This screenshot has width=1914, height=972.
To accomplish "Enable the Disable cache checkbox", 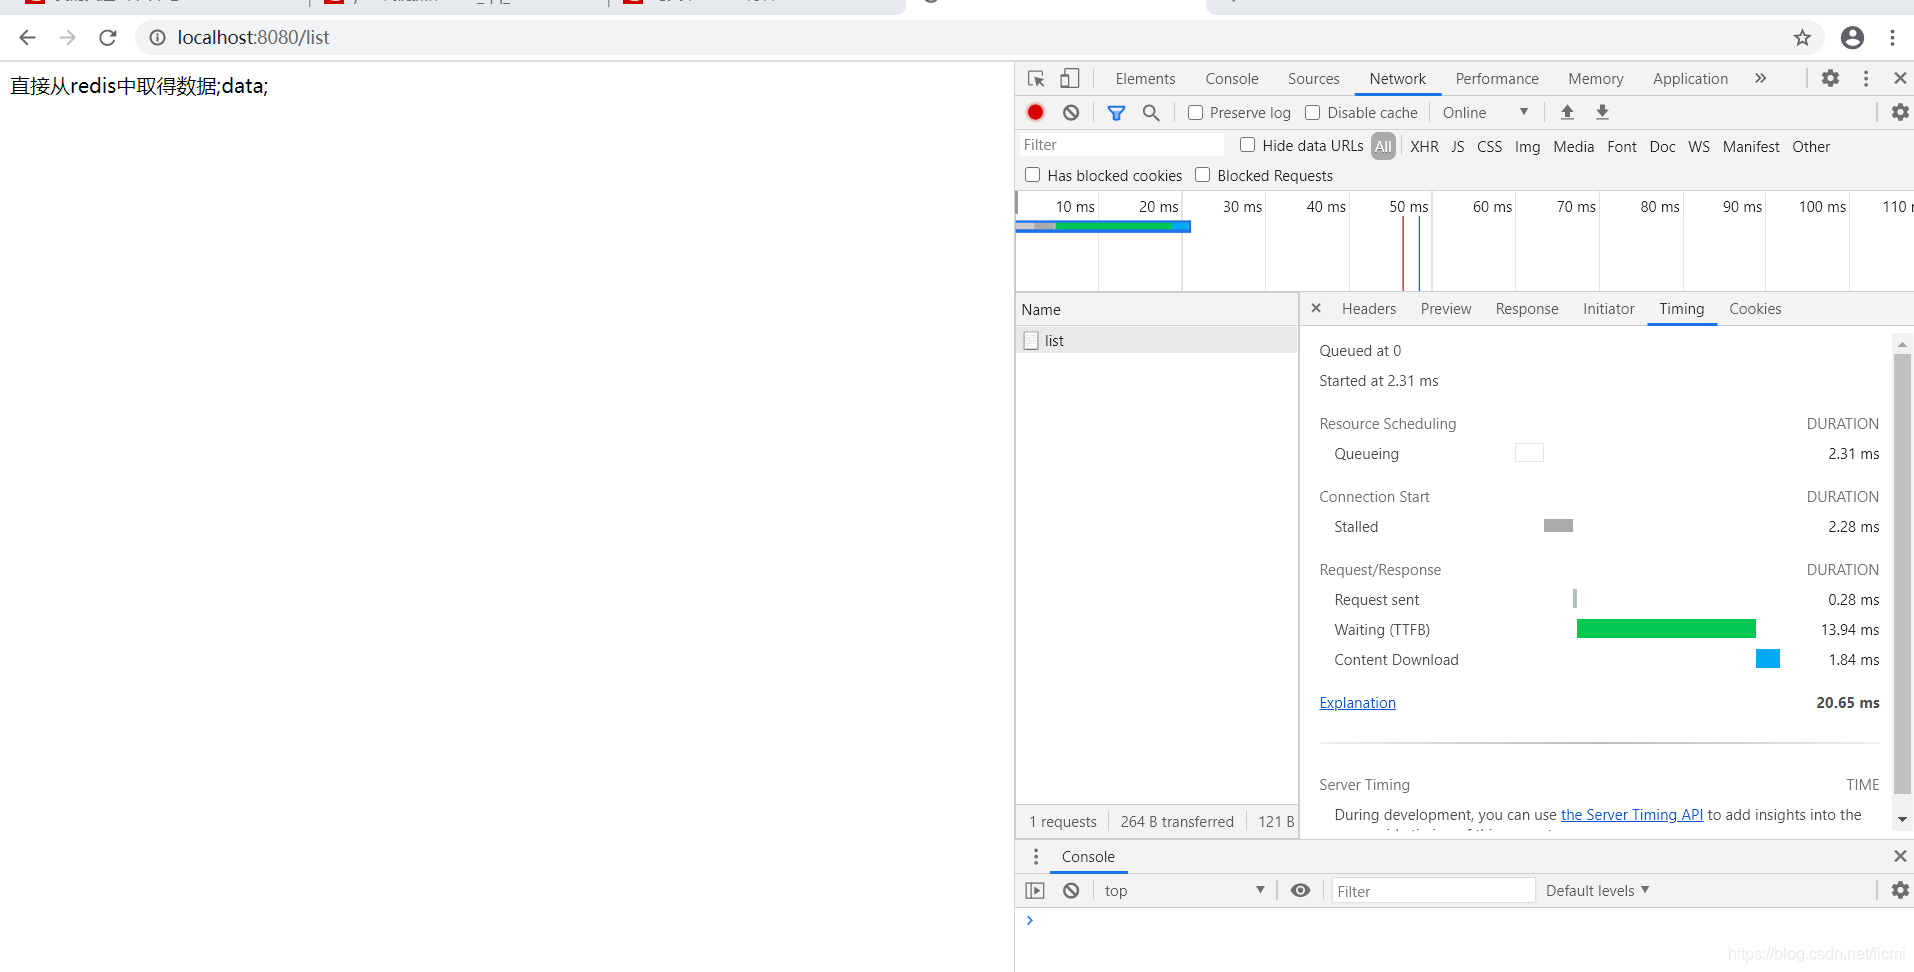I will pos(1313,113).
